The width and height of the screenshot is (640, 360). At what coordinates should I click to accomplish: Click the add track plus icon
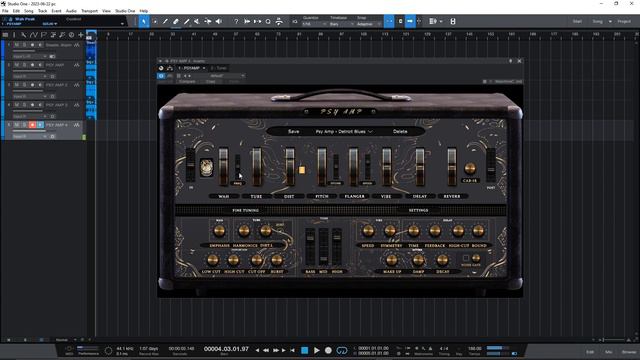tap(81, 35)
